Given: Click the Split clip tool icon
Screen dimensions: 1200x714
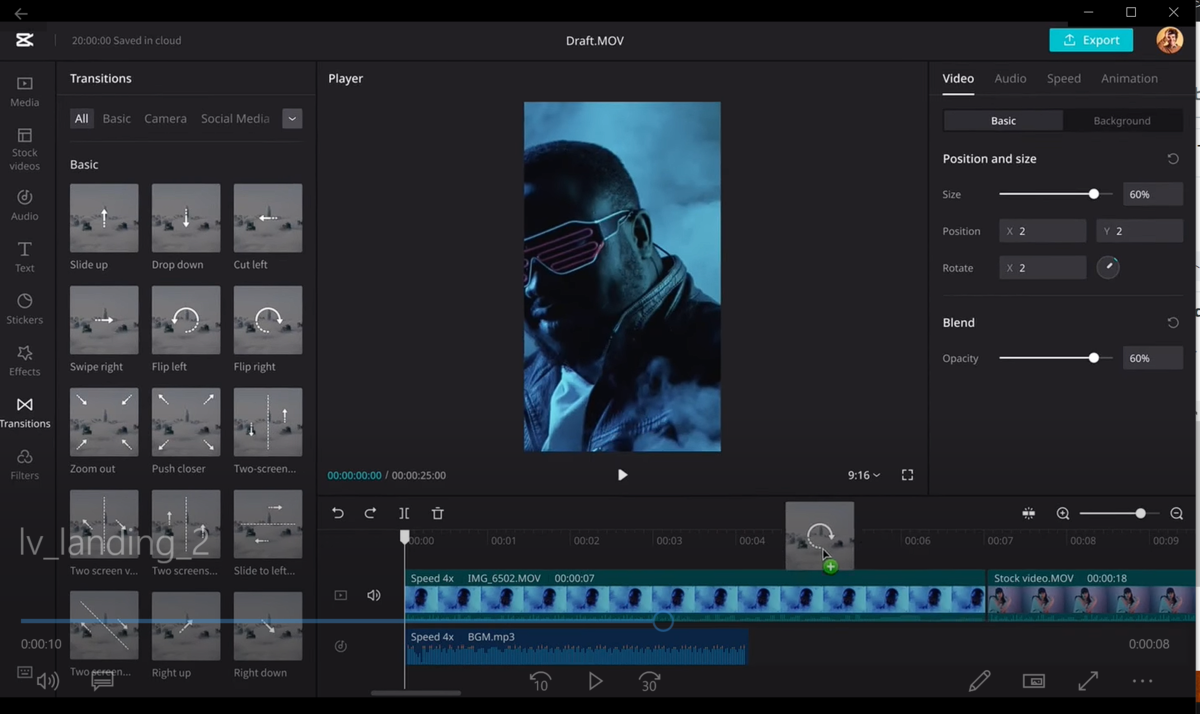Looking at the screenshot, I should (x=404, y=513).
